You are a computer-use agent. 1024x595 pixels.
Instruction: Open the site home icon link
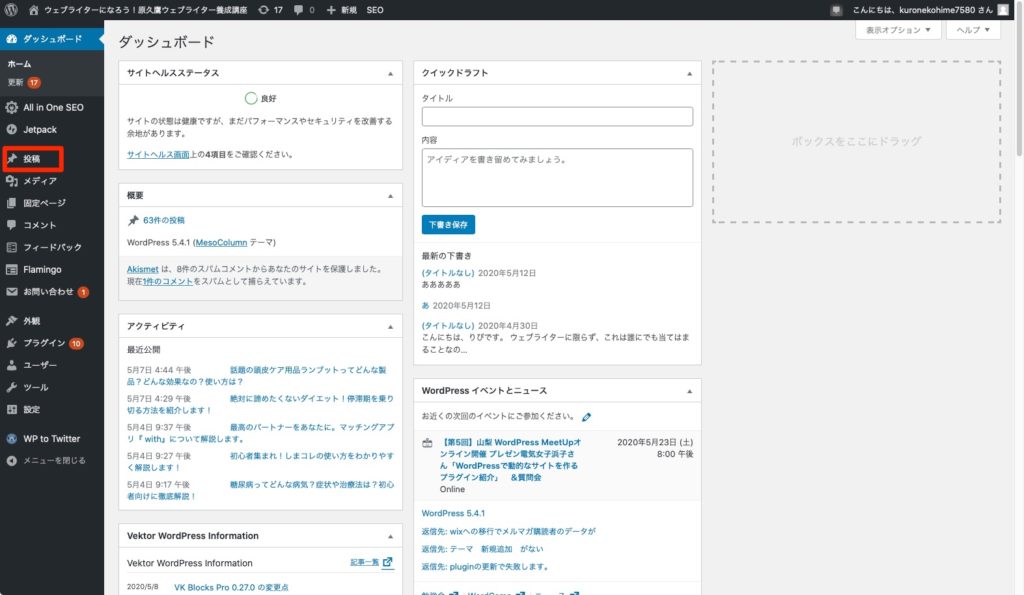click(x=34, y=10)
